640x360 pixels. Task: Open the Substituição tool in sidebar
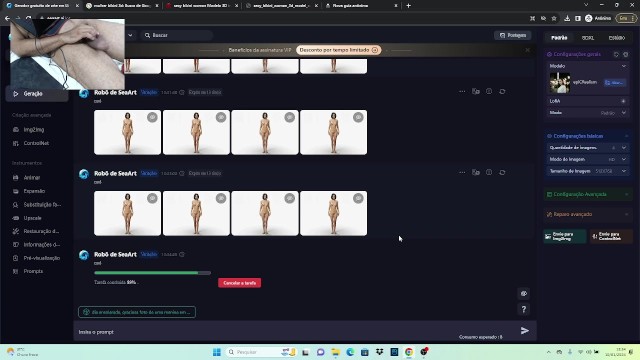point(37,204)
